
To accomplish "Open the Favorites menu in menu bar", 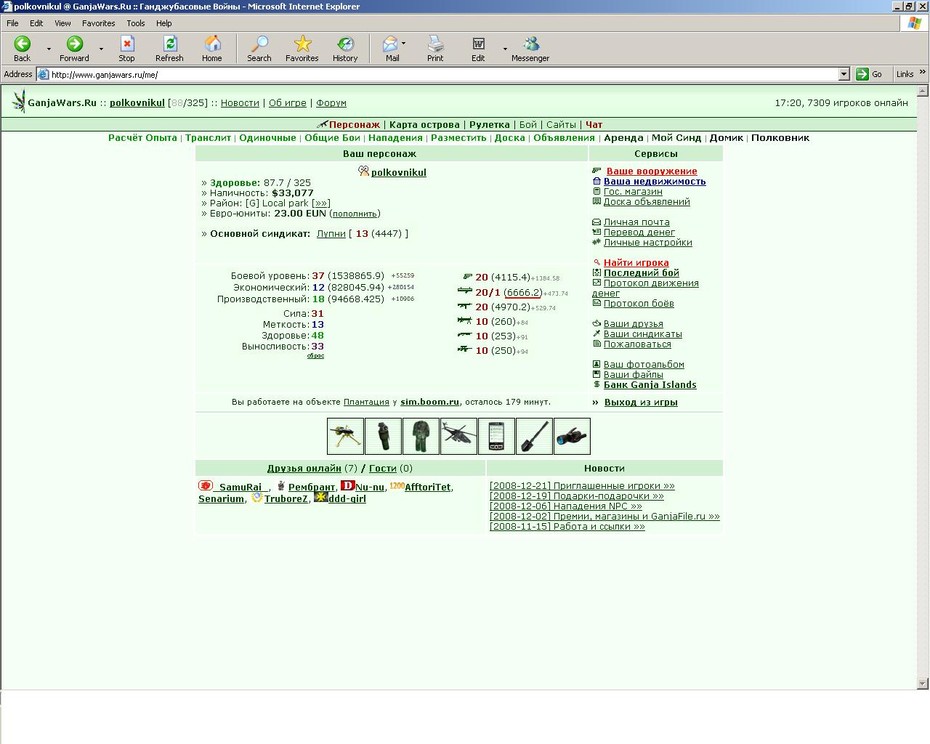I will (98, 23).
